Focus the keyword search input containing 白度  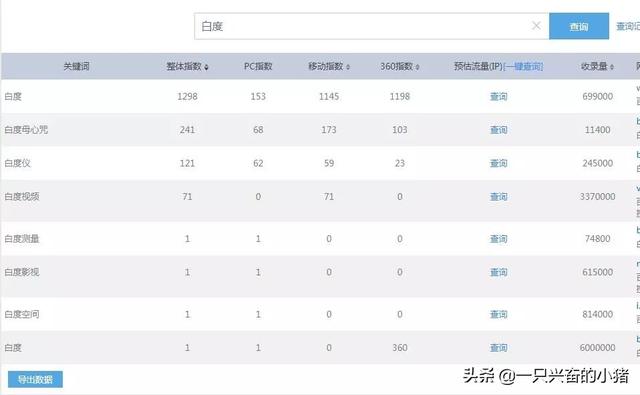point(371,26)
